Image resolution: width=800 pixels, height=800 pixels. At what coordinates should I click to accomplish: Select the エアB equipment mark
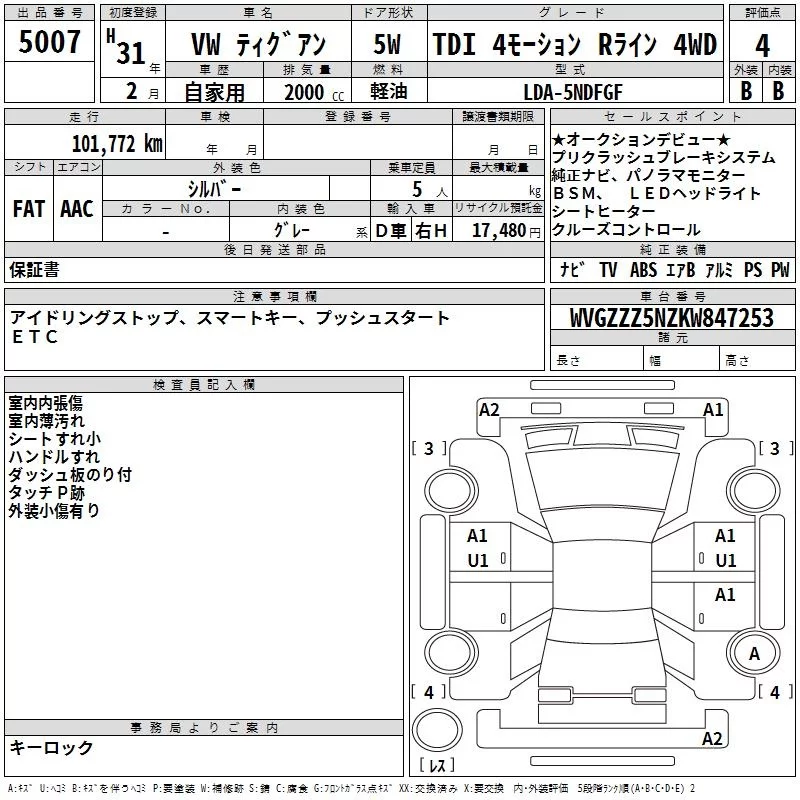pos(681,269)
